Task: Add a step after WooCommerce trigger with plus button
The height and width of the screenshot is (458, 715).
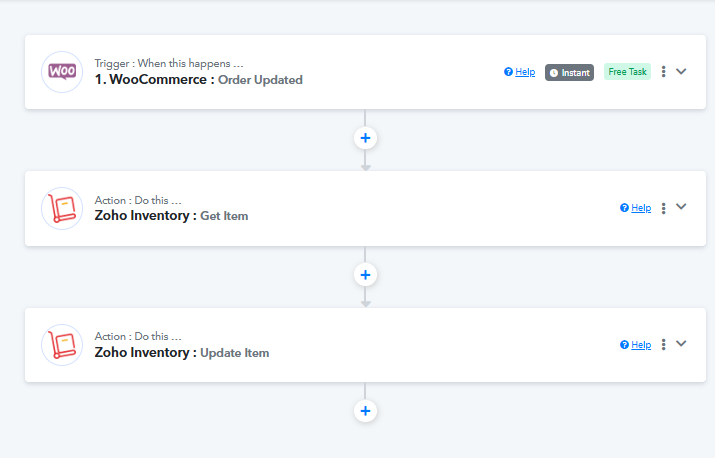Action: (x=365, y=138)
